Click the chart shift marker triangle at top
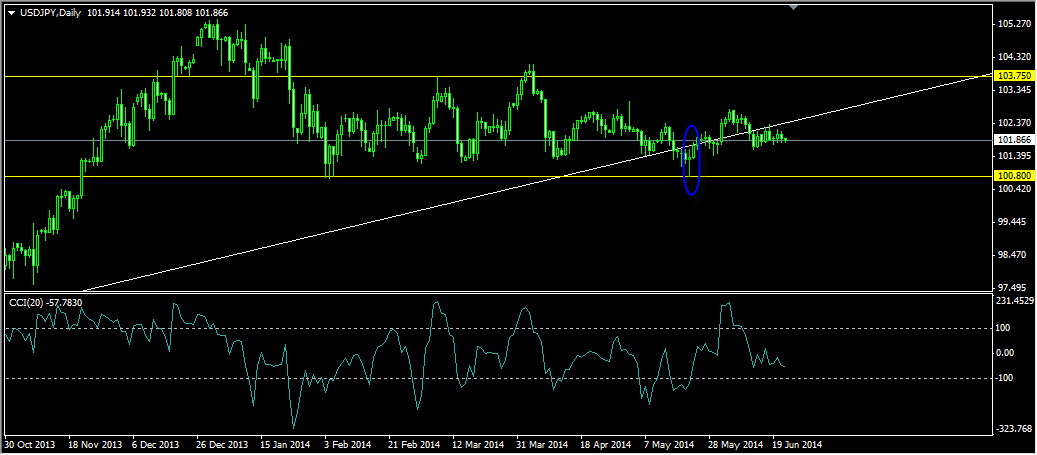The width and height of the screenshot is (1037, 455). [x=793, y=7]
